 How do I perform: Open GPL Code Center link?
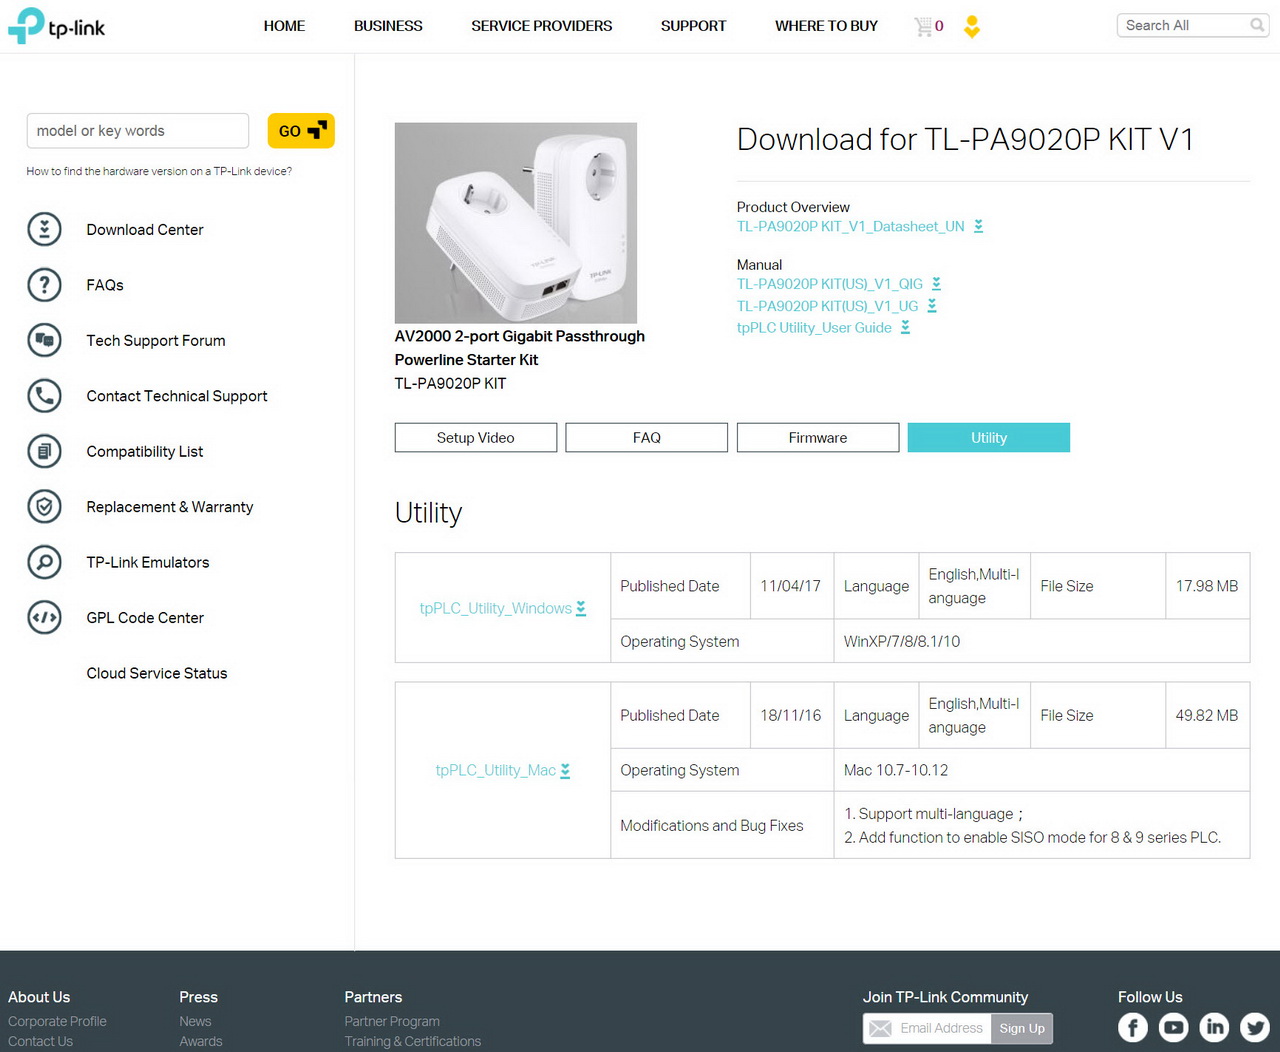[x=145, y=618]
